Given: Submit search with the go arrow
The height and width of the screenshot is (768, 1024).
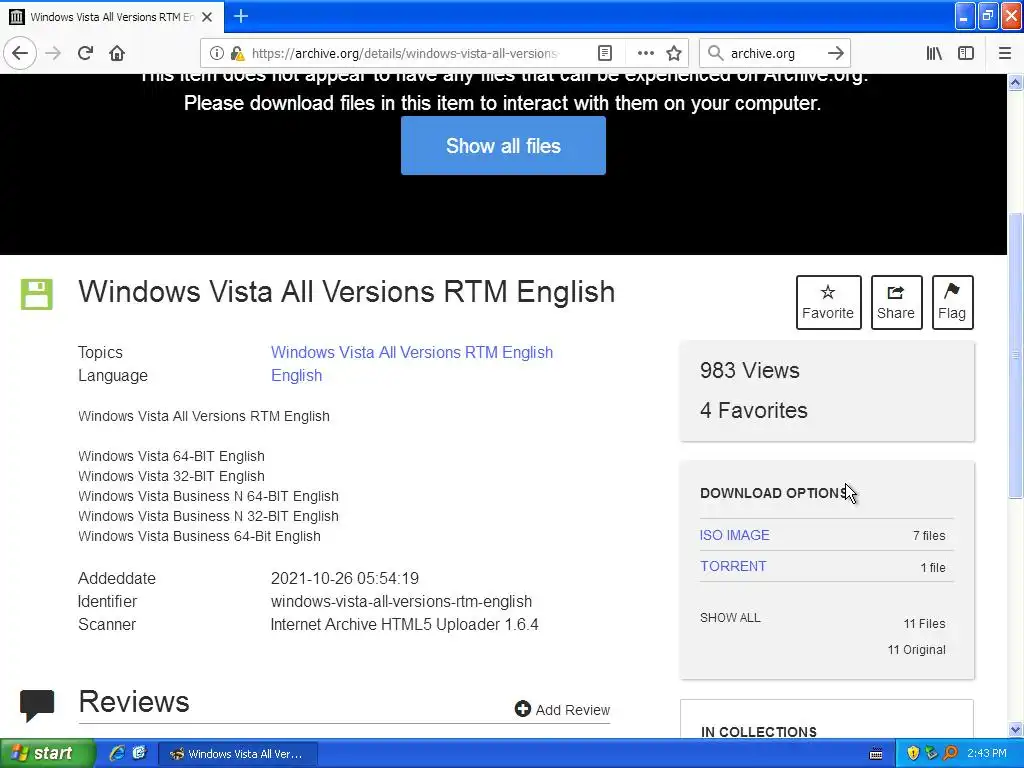Looking at the screenshot, I should pos(836,53).
